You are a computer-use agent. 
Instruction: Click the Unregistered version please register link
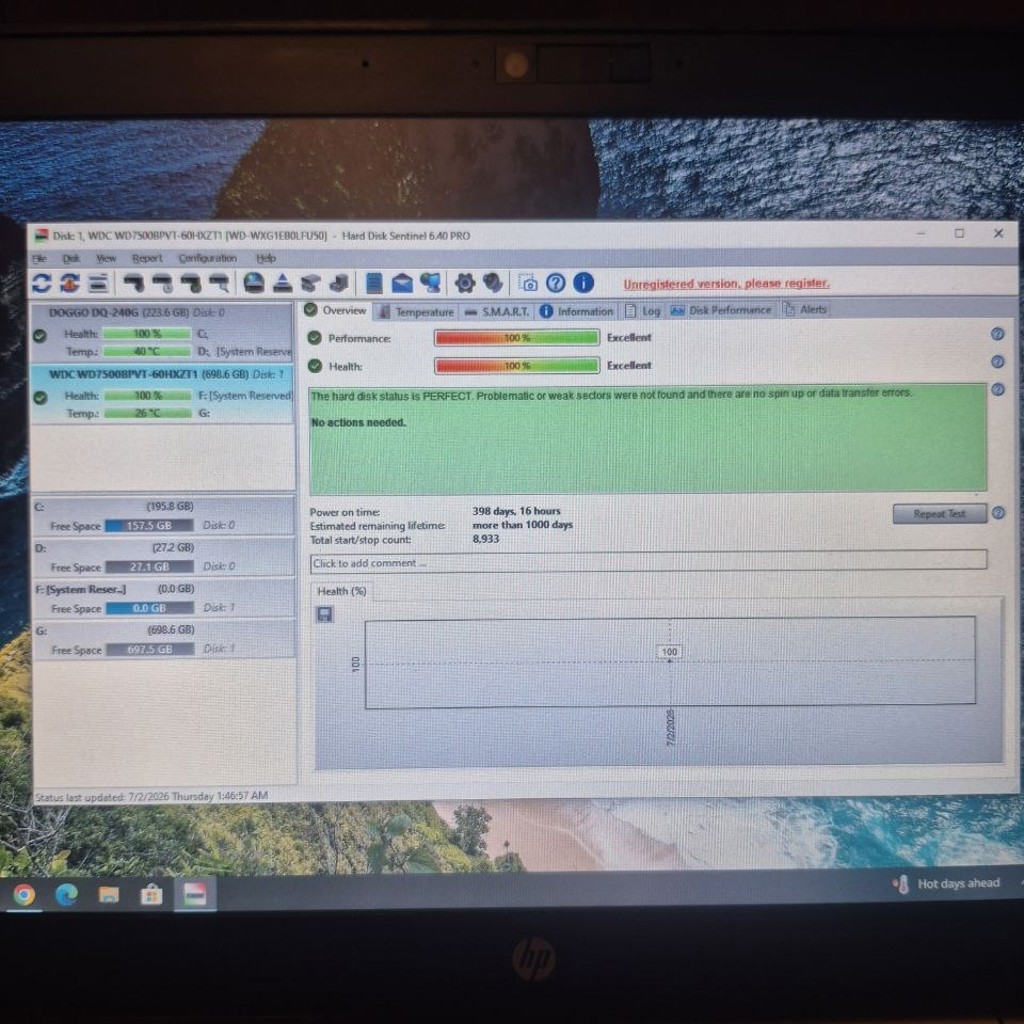[726, 283]
